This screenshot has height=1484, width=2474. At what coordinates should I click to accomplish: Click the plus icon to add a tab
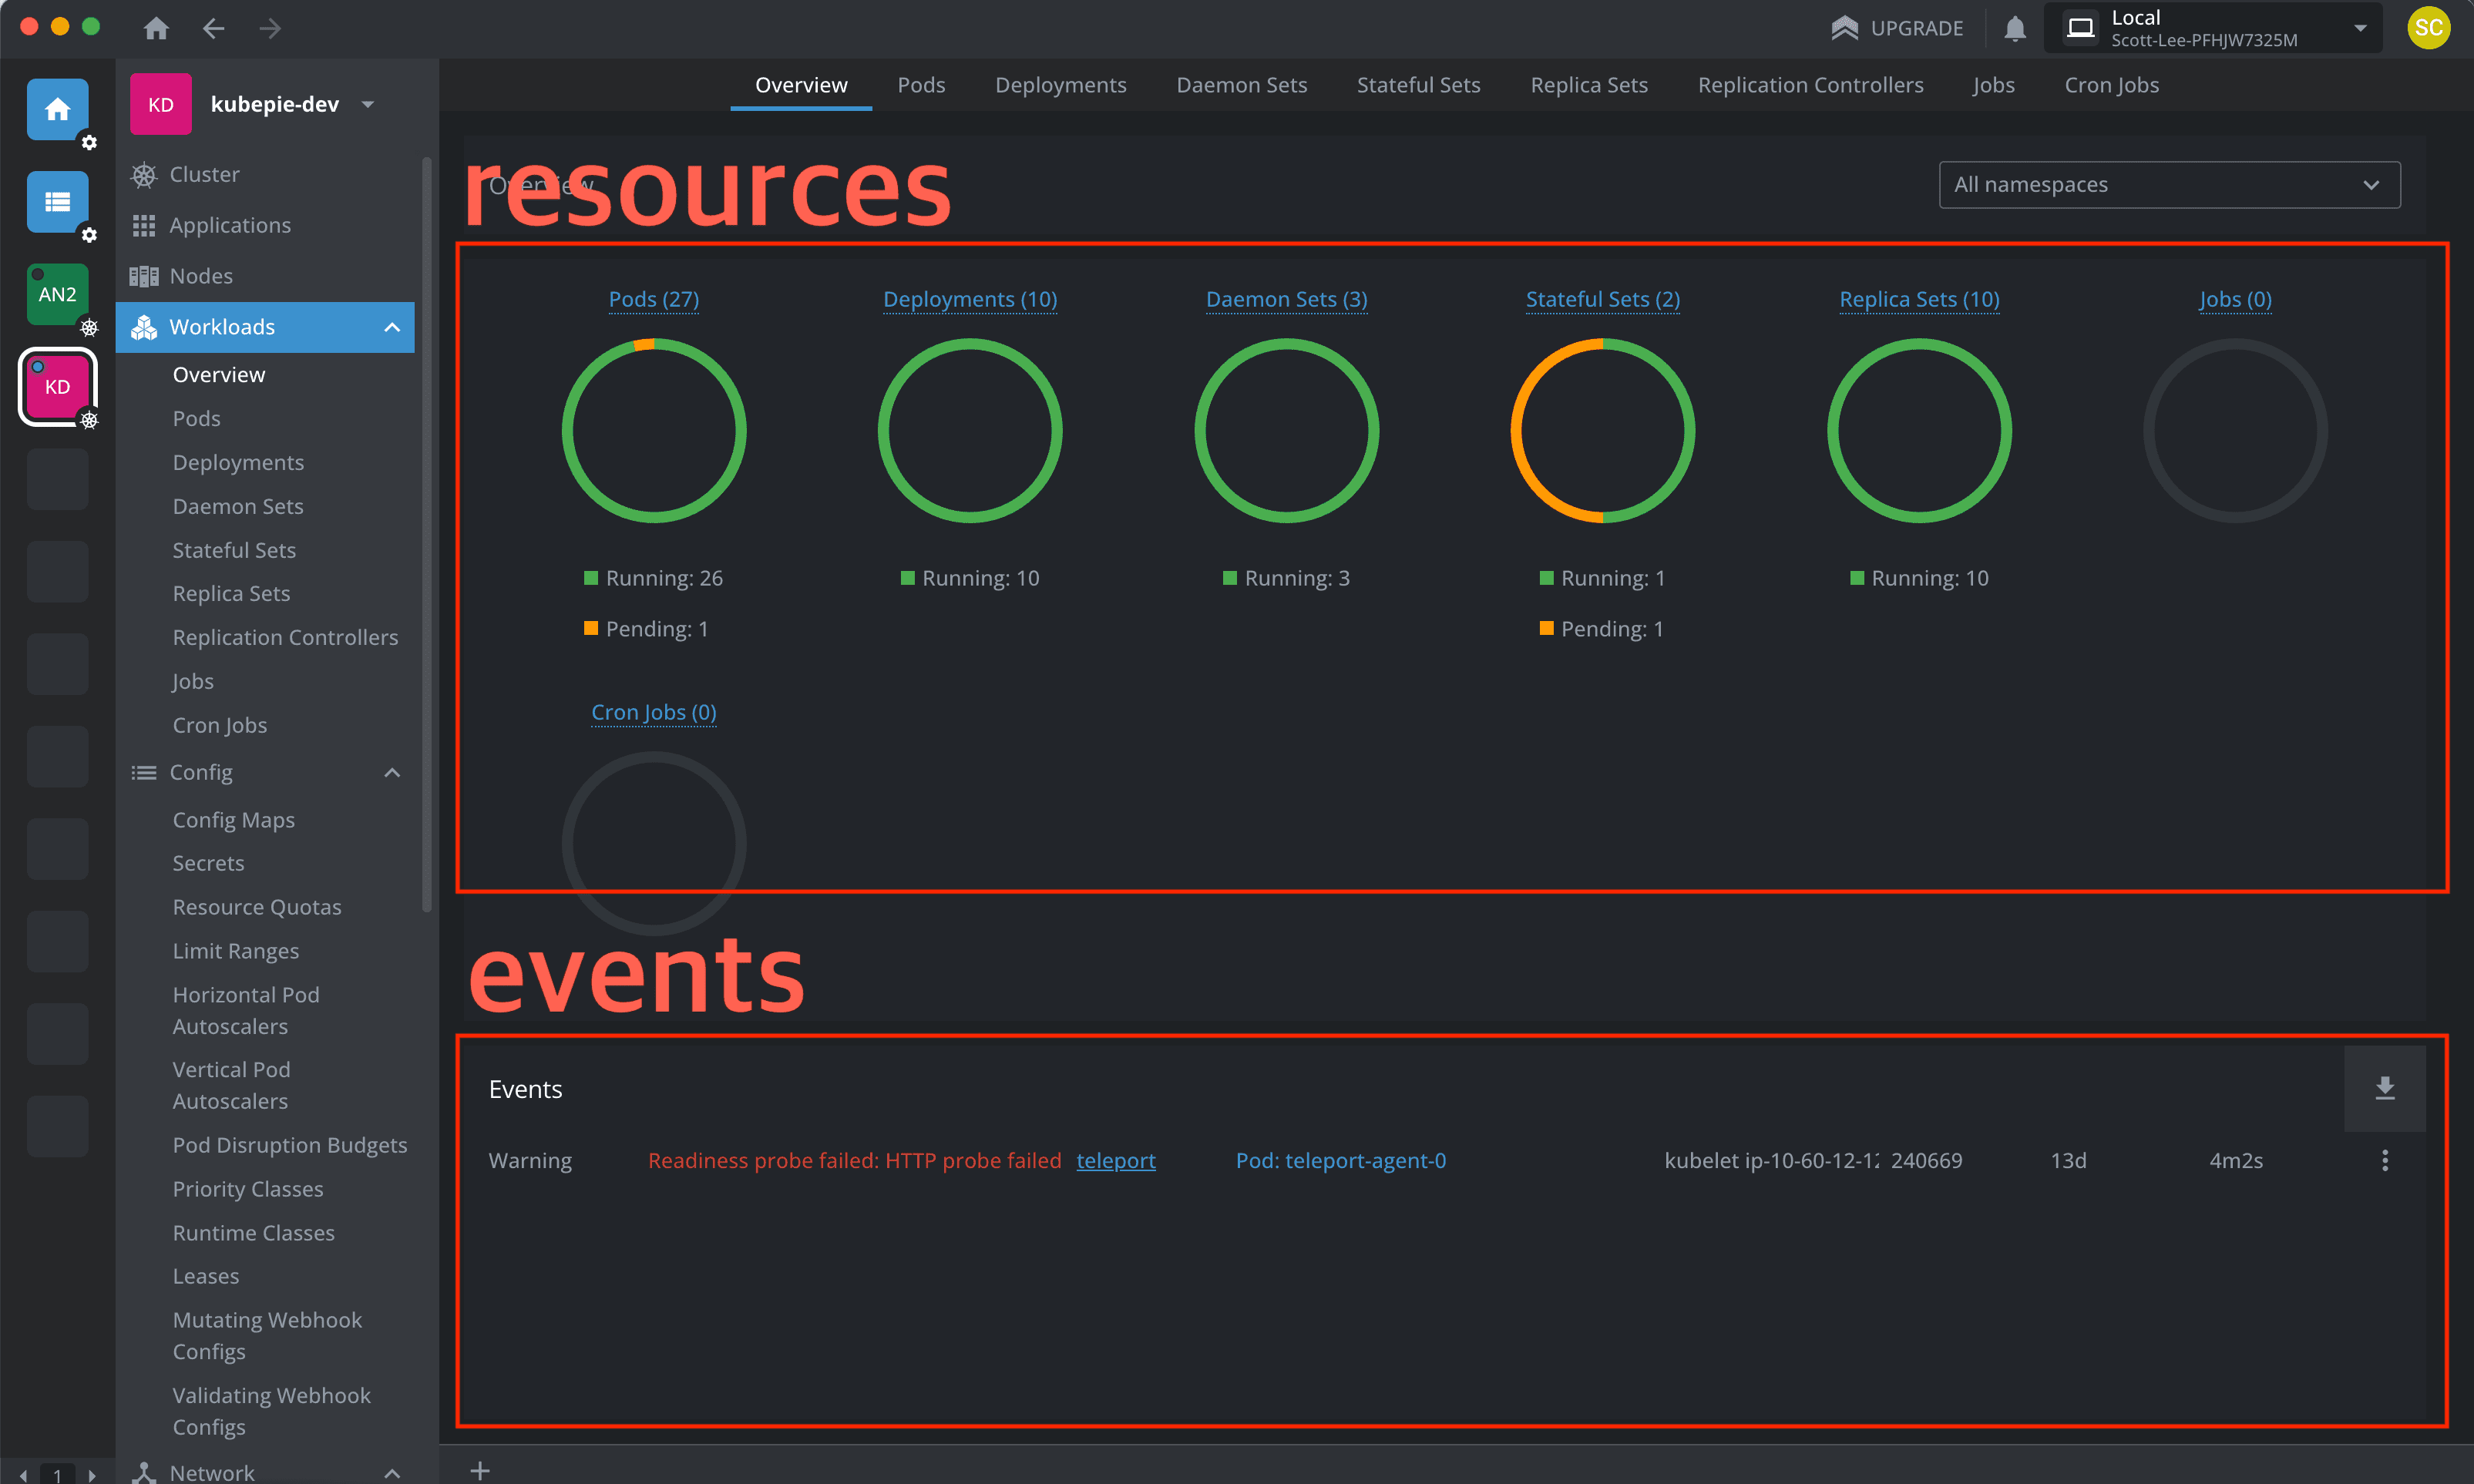click(480, 1469)
